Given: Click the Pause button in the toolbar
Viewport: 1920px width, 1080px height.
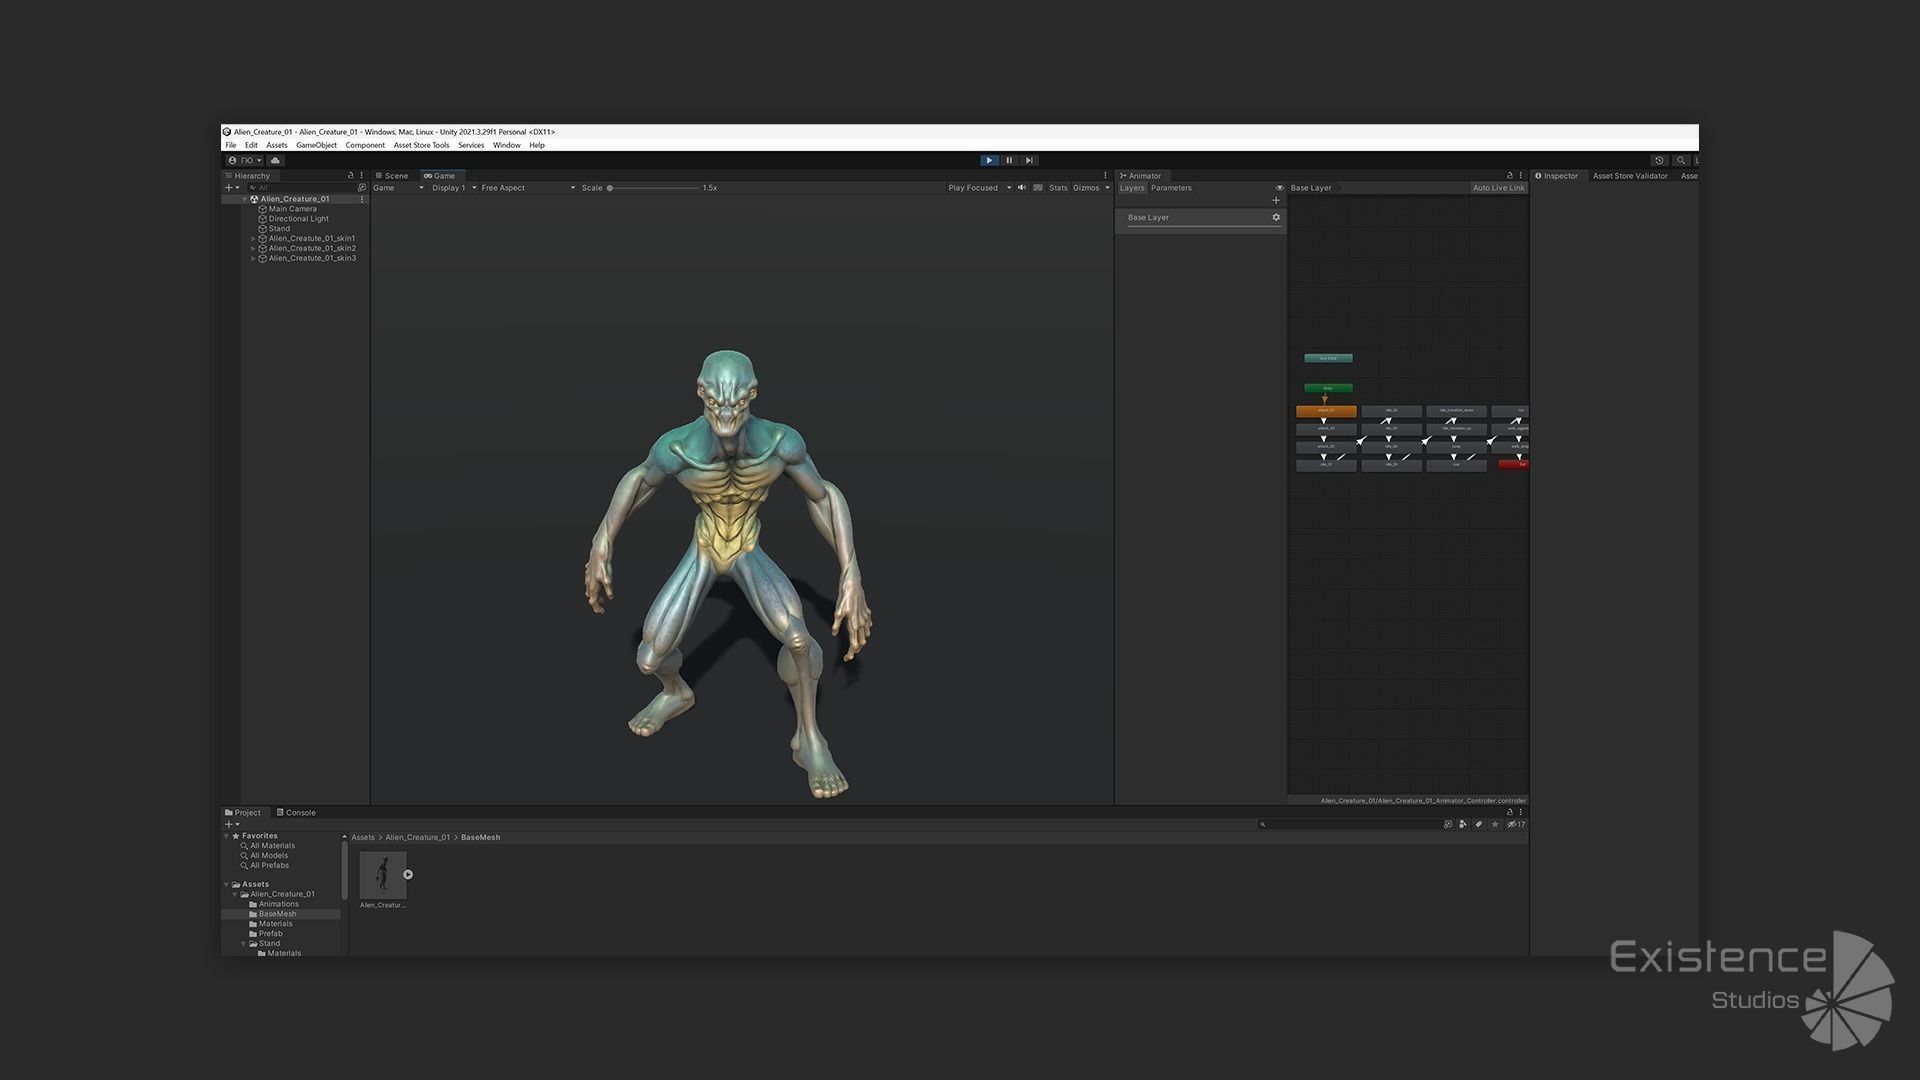Looking at the screenshot, I should (1009, 160).
